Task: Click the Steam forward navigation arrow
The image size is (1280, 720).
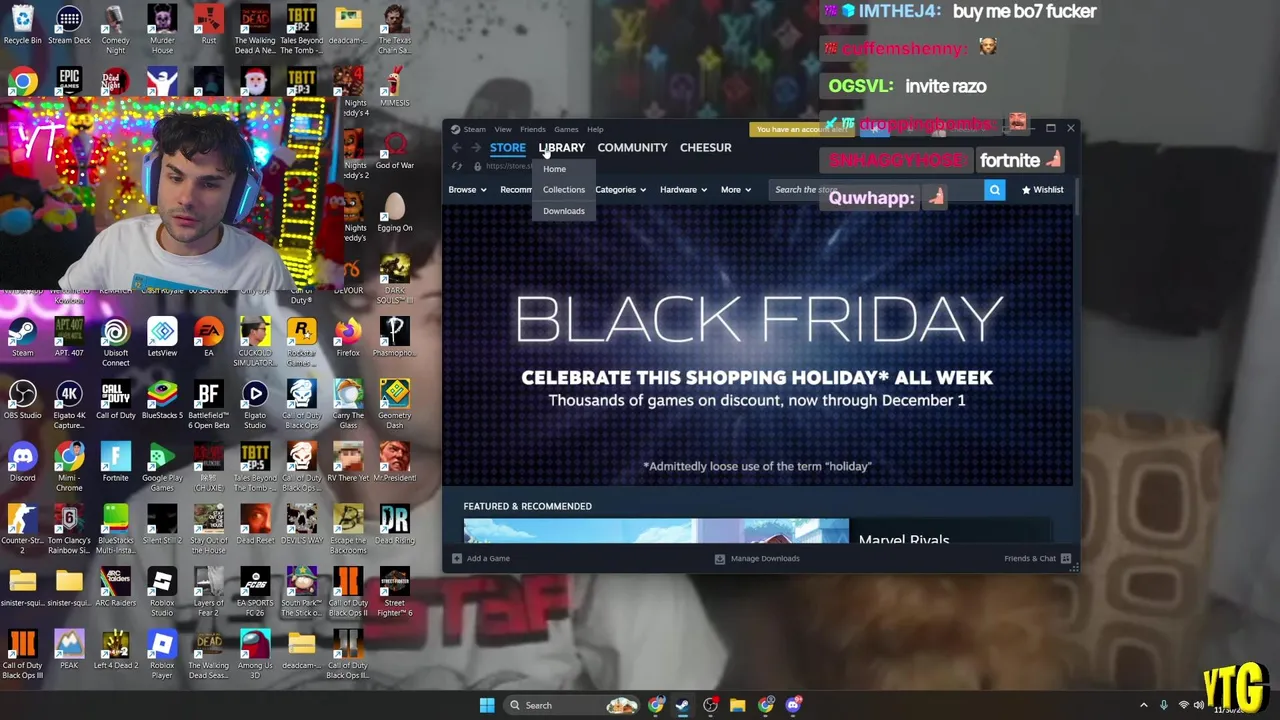Action: (x=476, y=148)
